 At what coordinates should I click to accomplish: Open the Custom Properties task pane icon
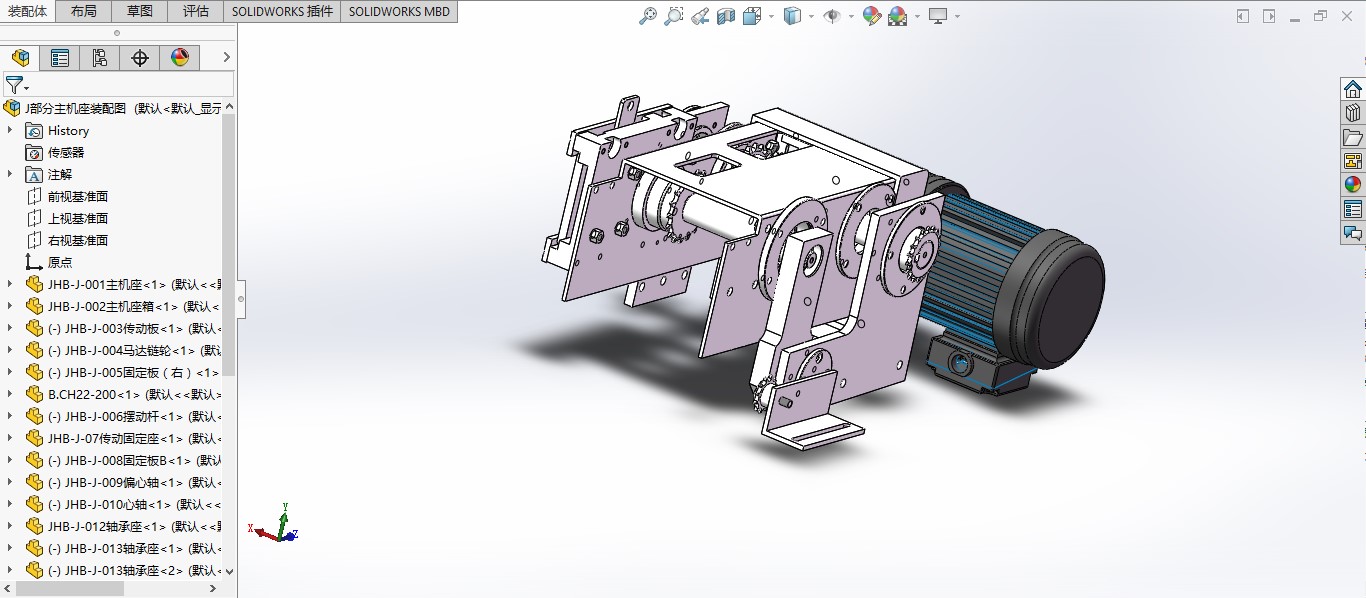pyautogui.click(x=1353, y=209)
